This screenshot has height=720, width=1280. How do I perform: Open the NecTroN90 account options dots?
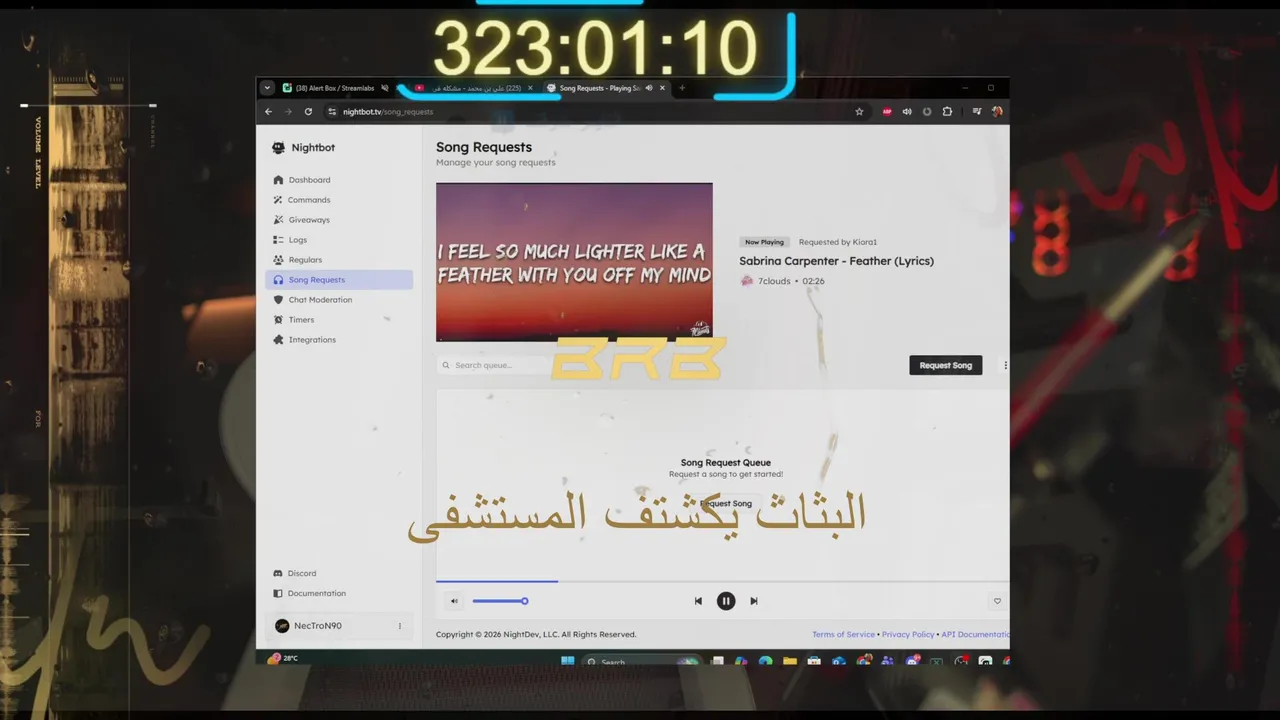[399, 626]
